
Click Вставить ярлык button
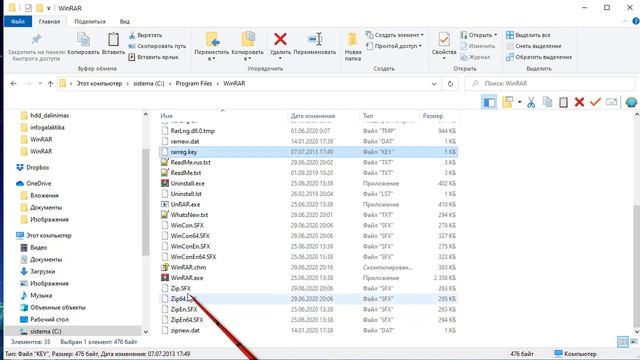pyautogui.click(x=153, y=57)
